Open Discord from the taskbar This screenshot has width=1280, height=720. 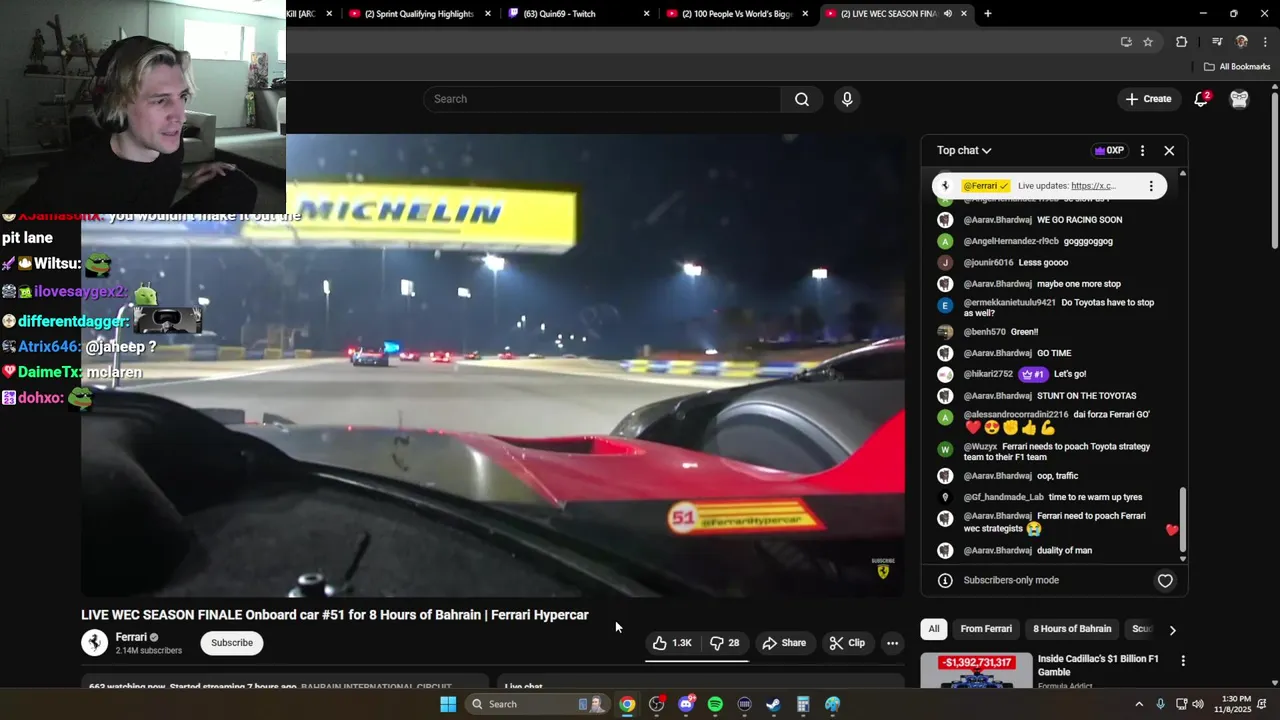(686, 704)
